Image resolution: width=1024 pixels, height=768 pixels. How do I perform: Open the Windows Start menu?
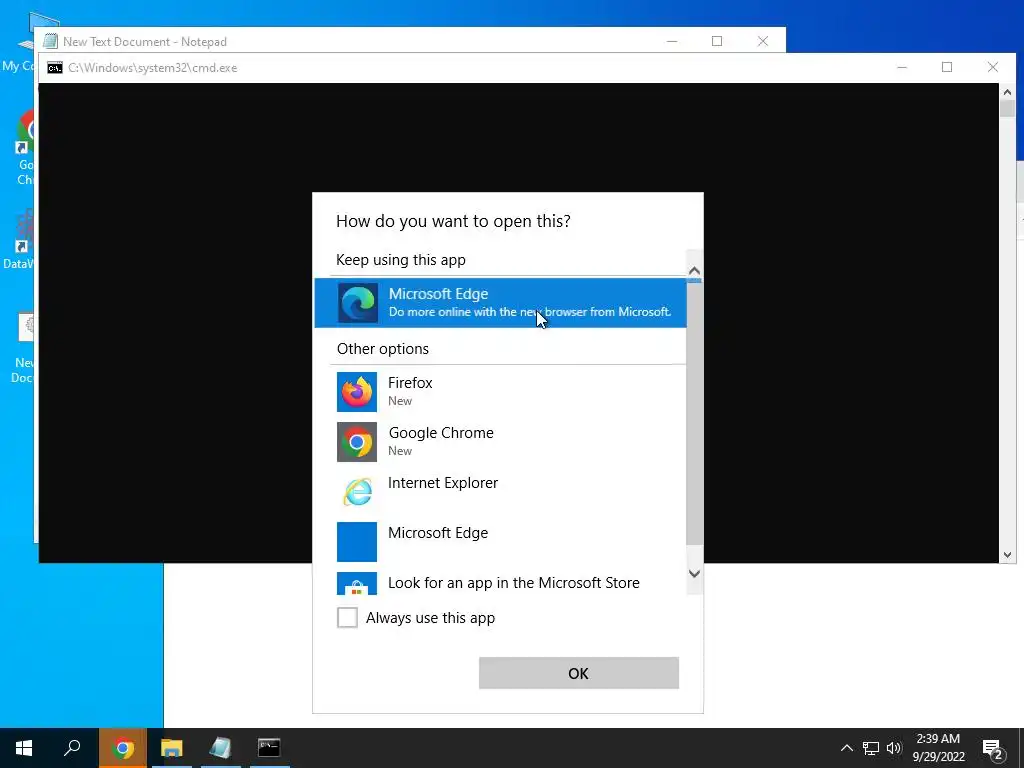pyautogui.click(x=24, y=748)
